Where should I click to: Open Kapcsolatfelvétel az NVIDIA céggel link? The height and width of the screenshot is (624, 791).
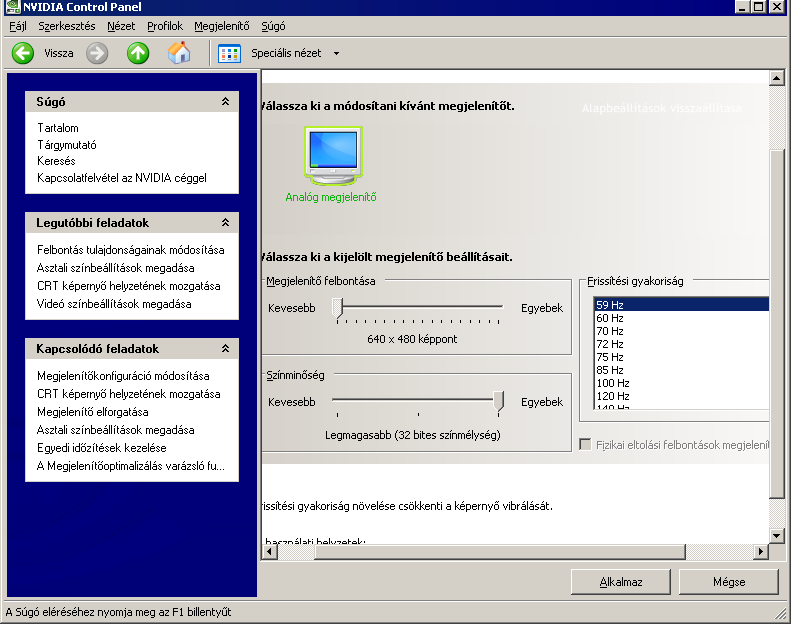click(x=122, y=178)
